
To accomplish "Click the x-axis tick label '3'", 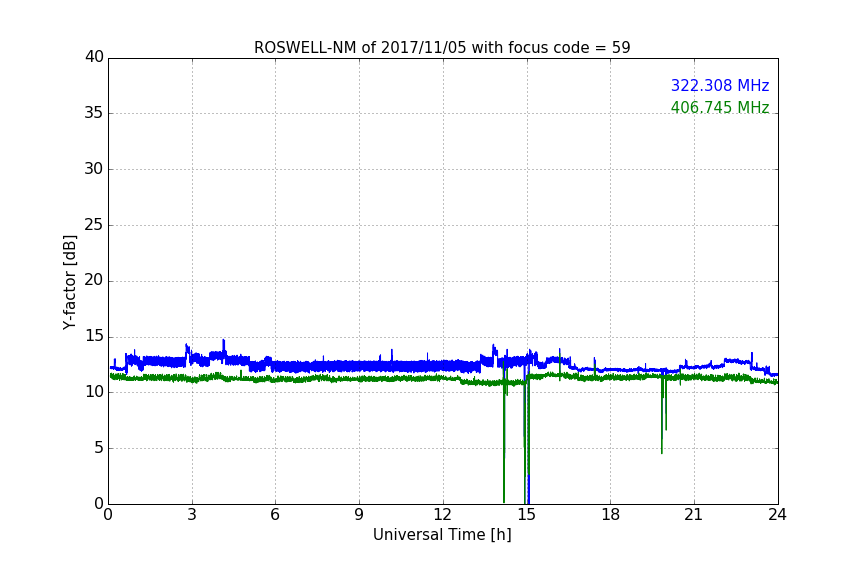I will (192, 515).
